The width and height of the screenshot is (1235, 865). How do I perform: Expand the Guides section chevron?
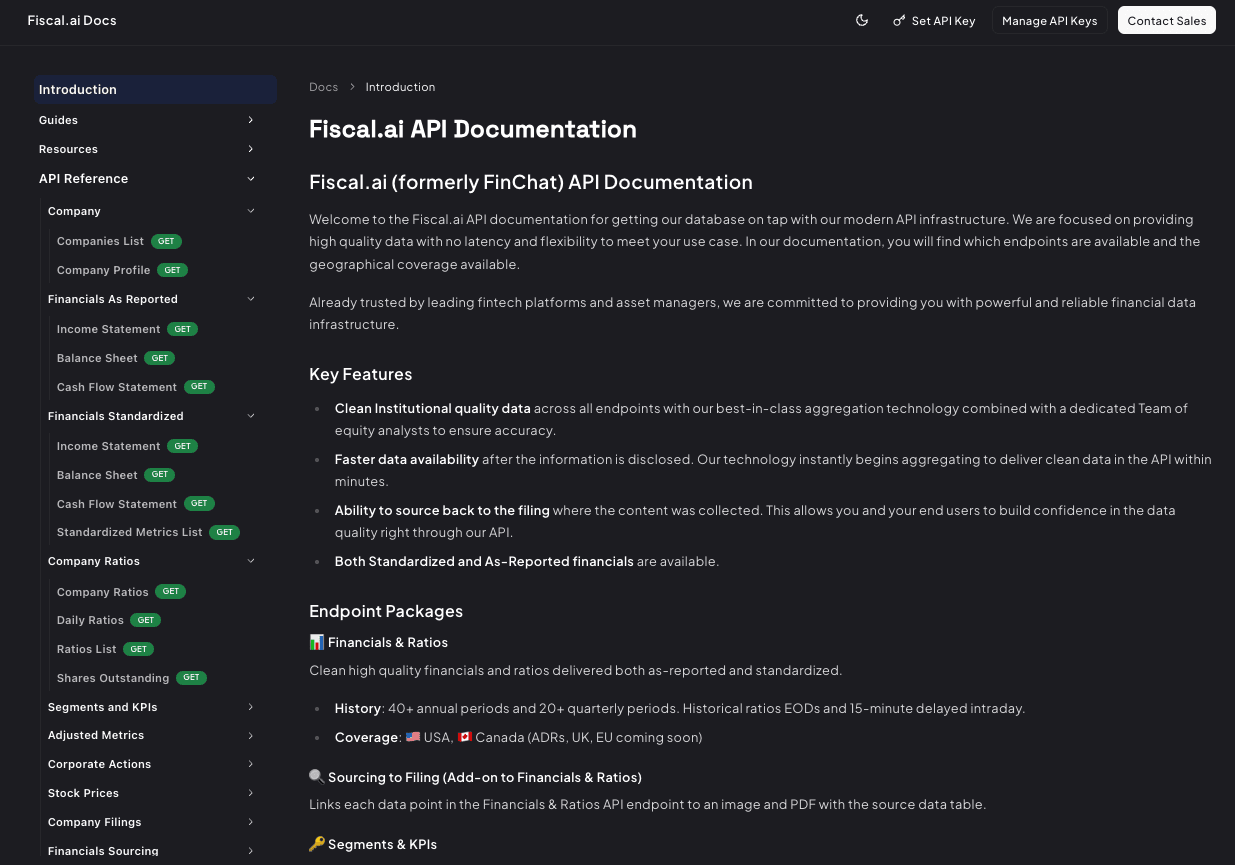pos(251,119)
